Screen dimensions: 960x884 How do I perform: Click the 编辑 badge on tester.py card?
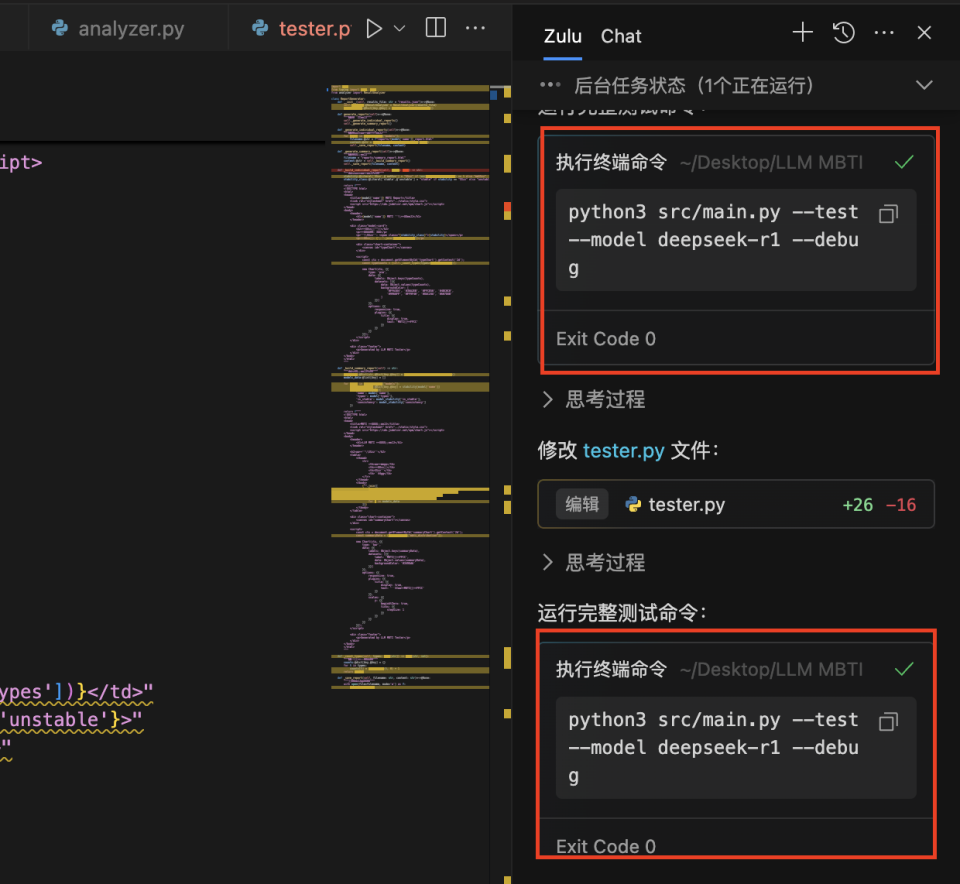pos(582,504)
